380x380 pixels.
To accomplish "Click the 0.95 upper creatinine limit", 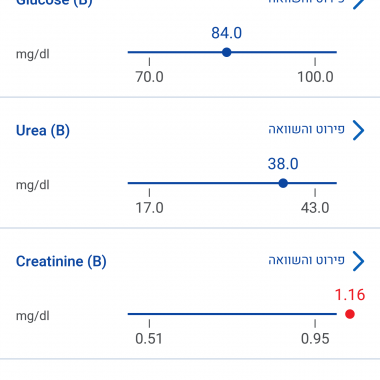I will [x=315, y=339].
